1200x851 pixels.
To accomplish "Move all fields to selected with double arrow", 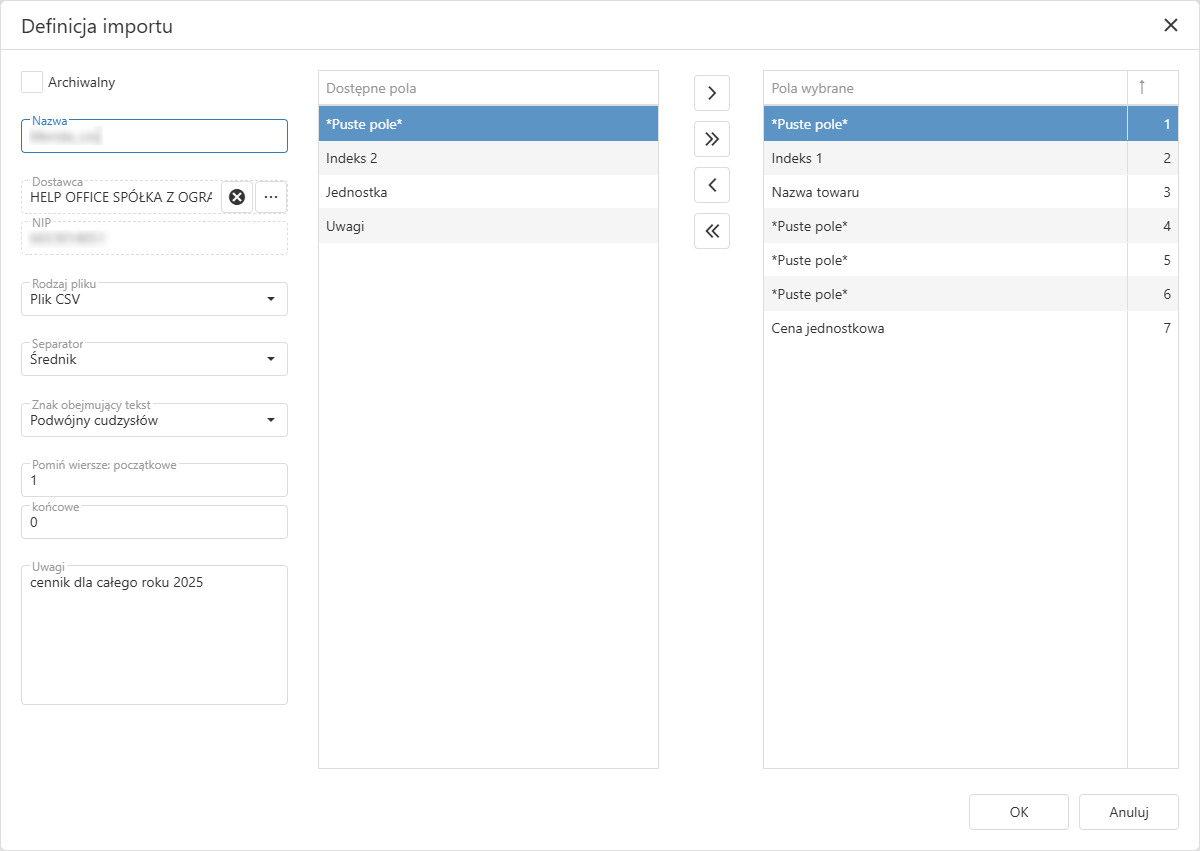I will pos(711,139).
